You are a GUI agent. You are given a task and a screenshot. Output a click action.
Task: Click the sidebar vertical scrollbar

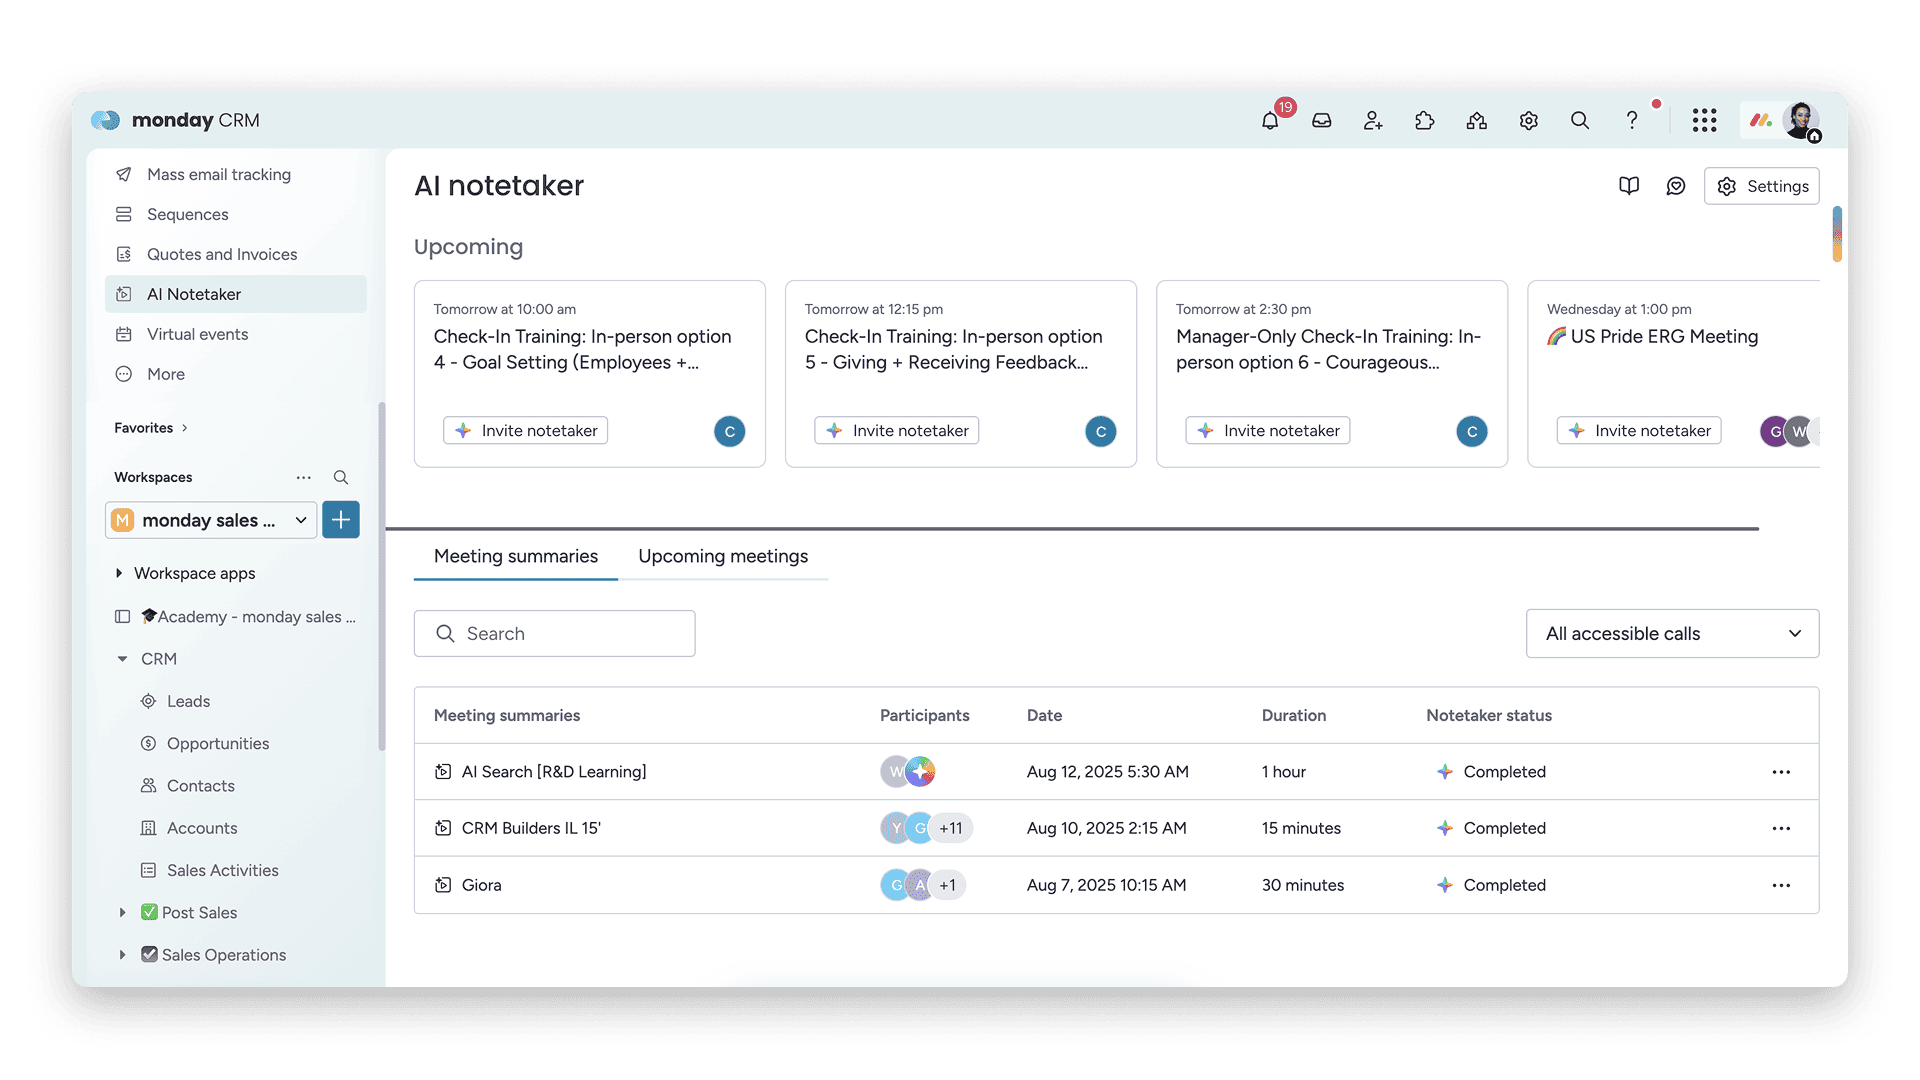(x=381, y=575)
